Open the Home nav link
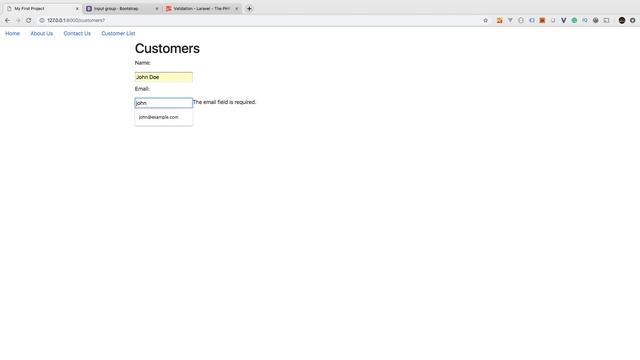This screenshot has width=640, height=360. 12,33
